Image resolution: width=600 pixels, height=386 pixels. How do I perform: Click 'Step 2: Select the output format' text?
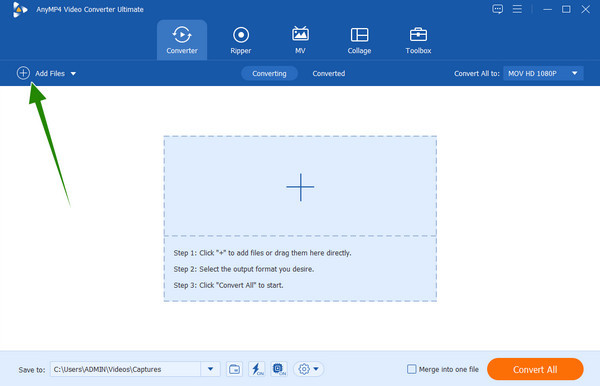pyautogui.click(x=244, y=269)
